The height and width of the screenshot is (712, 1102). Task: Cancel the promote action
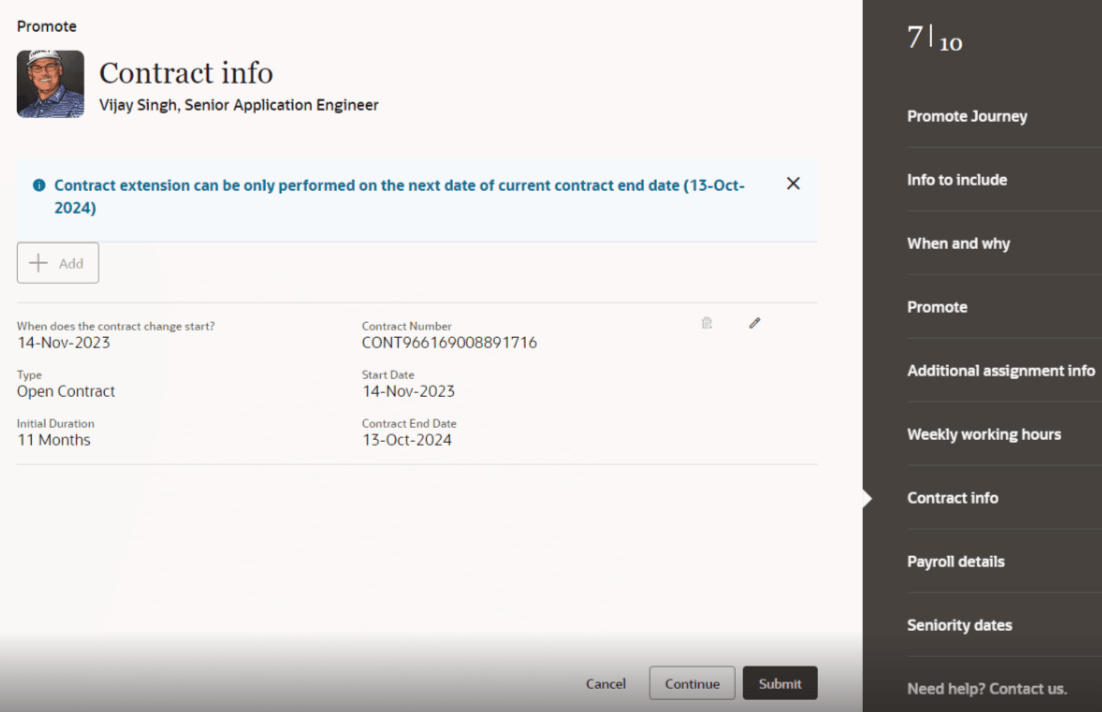coord(605,684)
